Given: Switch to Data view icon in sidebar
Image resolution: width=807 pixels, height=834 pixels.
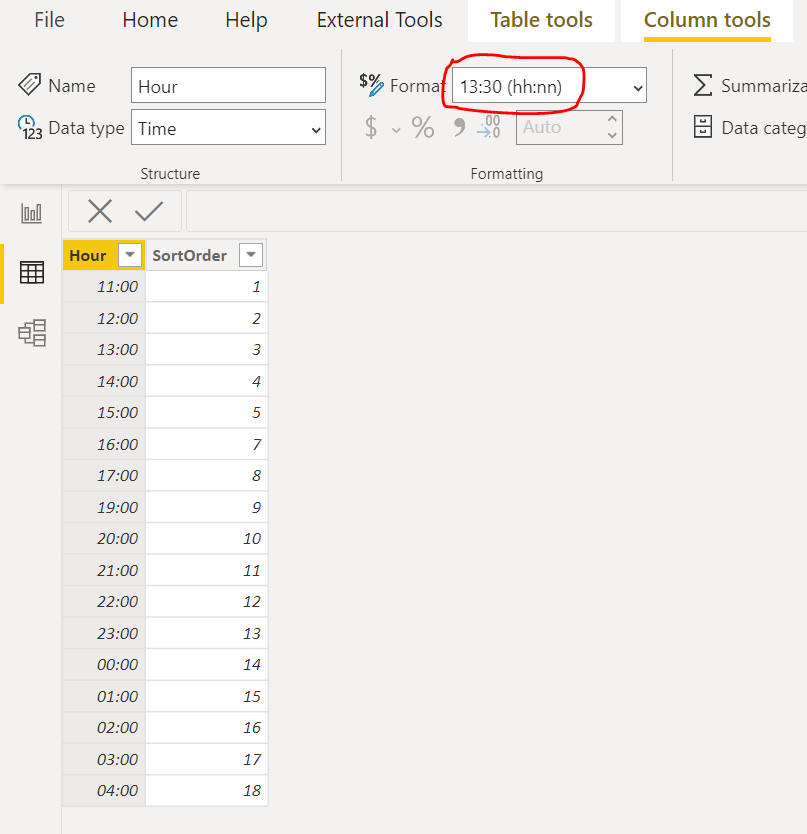Looking at the screenshot, I should coord(32,272).
